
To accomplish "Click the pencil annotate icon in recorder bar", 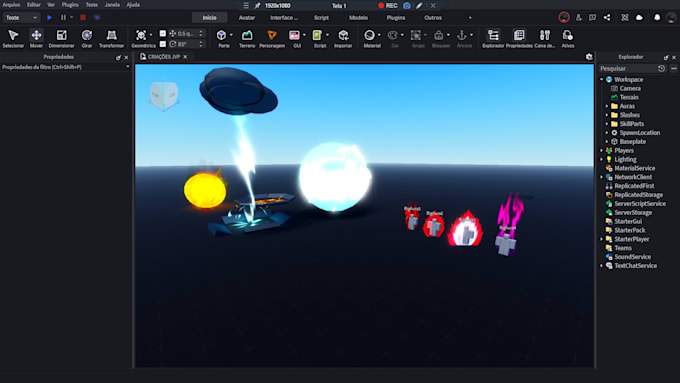I will [x=419, y=6].
